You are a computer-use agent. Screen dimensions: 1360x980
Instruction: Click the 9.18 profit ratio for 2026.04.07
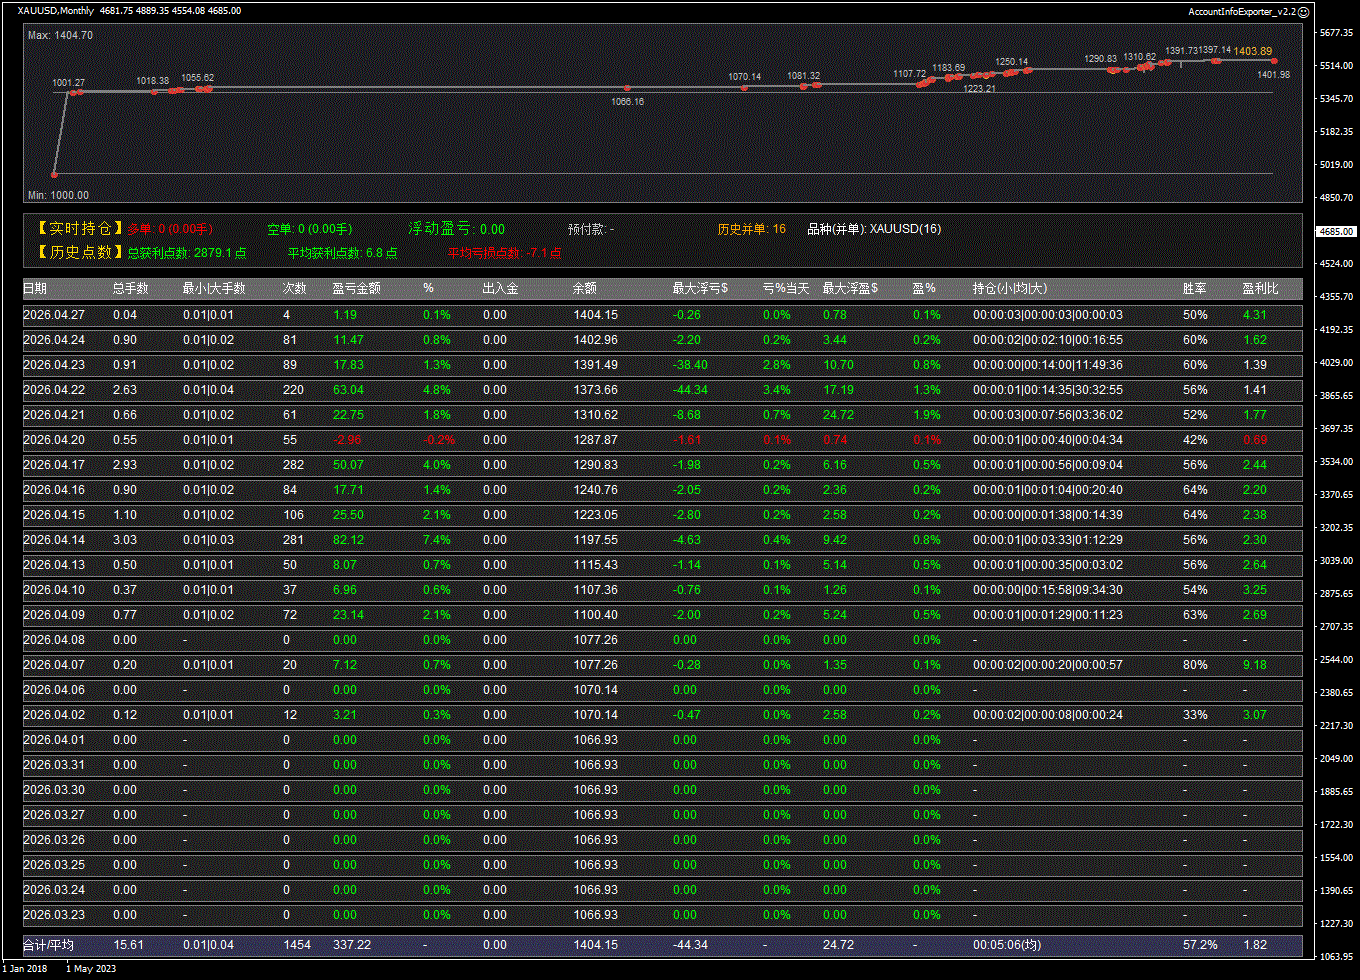[1254, 665]
